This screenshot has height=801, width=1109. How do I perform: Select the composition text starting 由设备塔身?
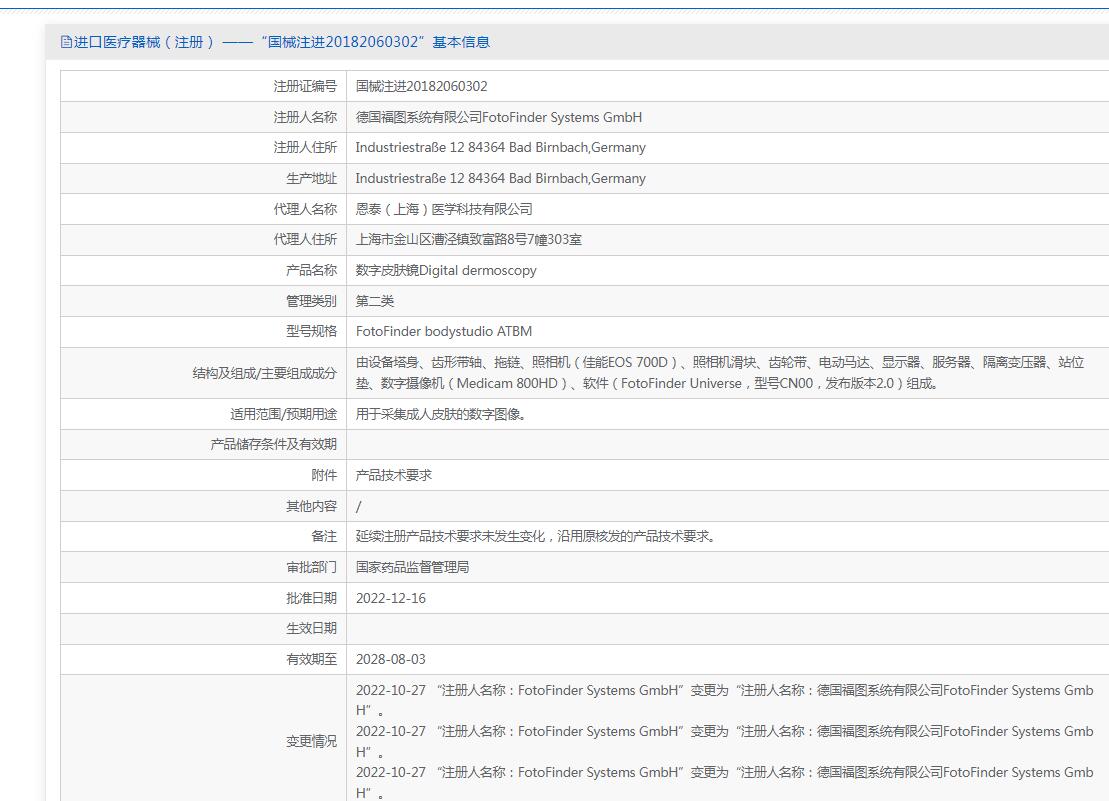click(x=720, y=373)
